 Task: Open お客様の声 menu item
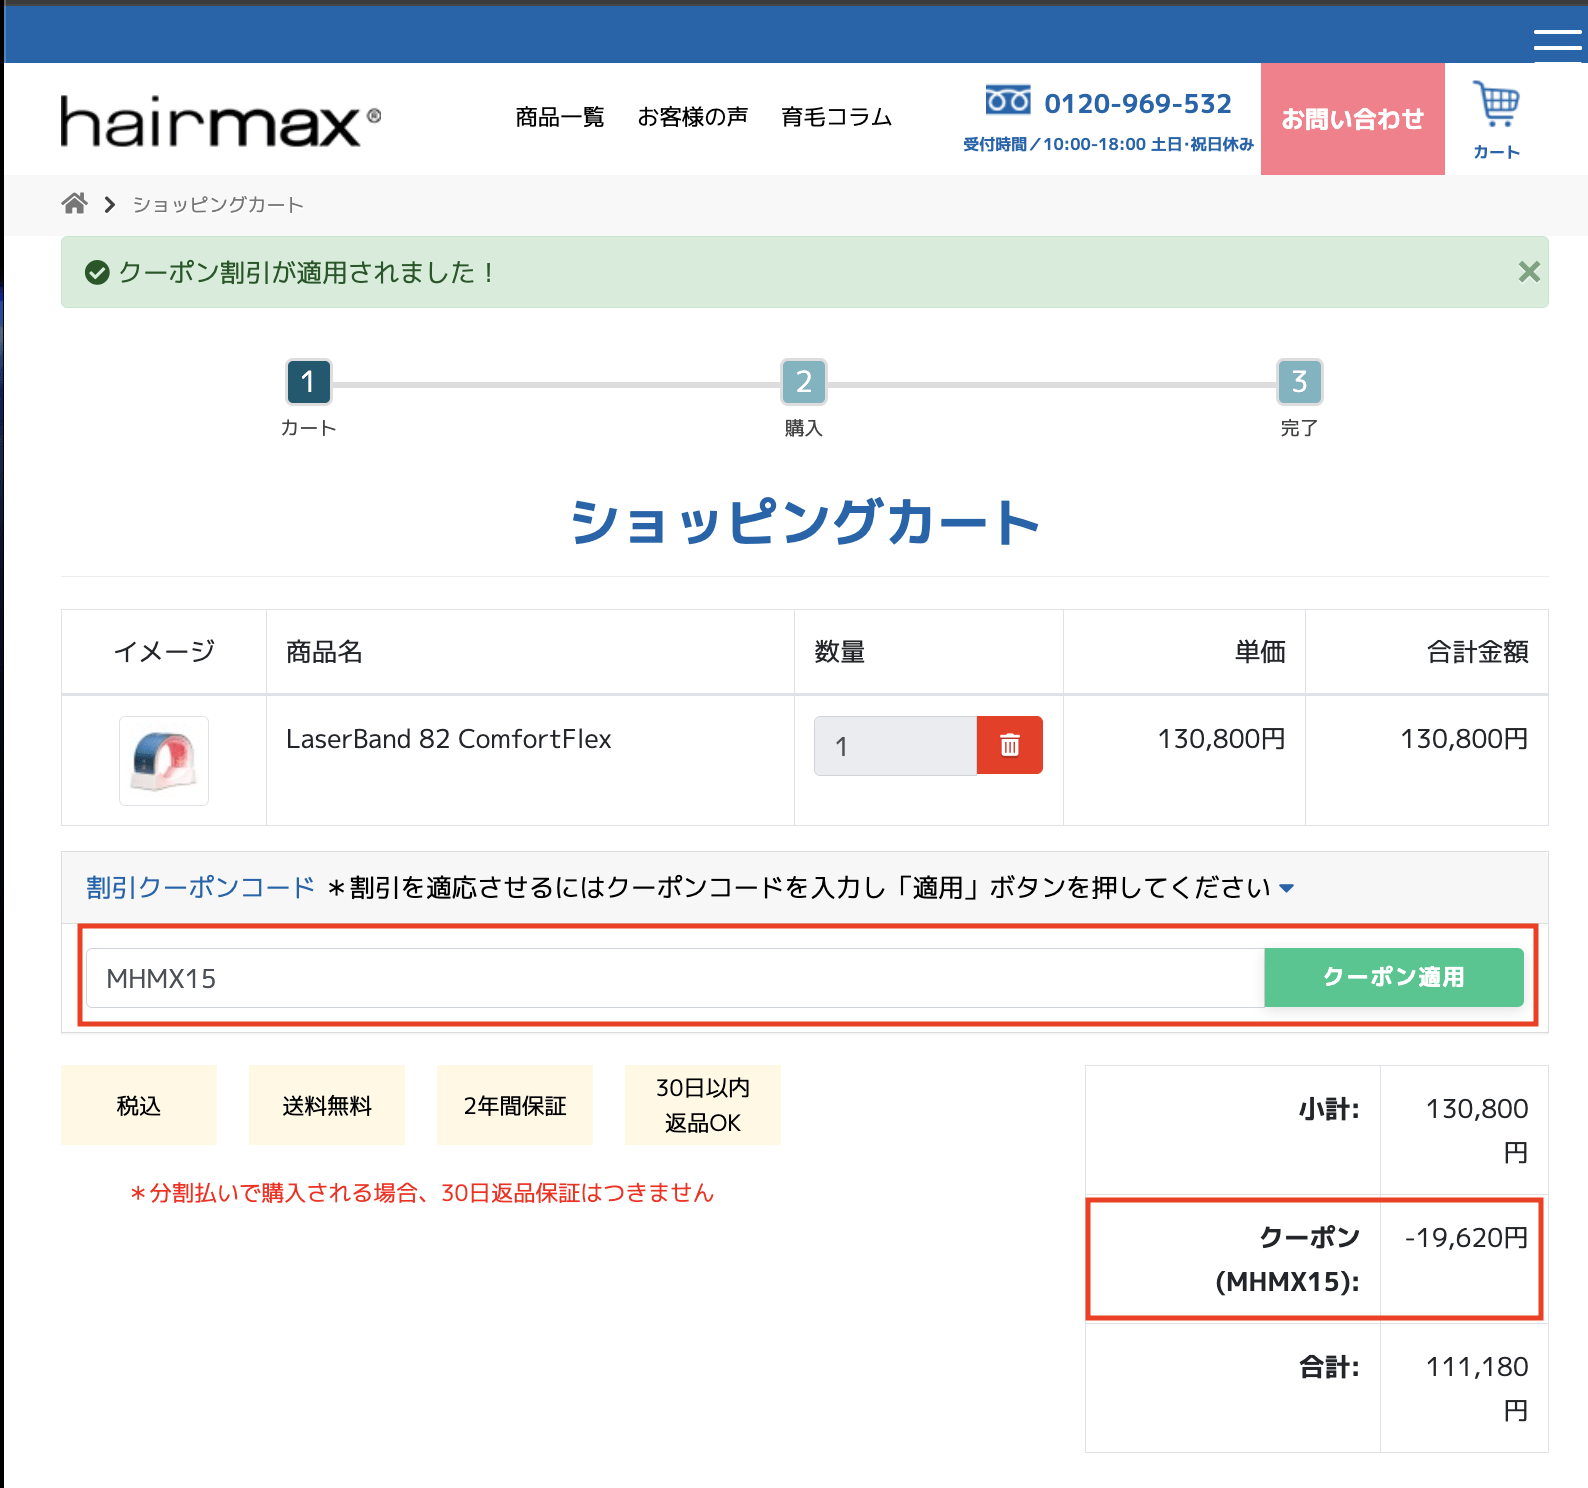693,117
